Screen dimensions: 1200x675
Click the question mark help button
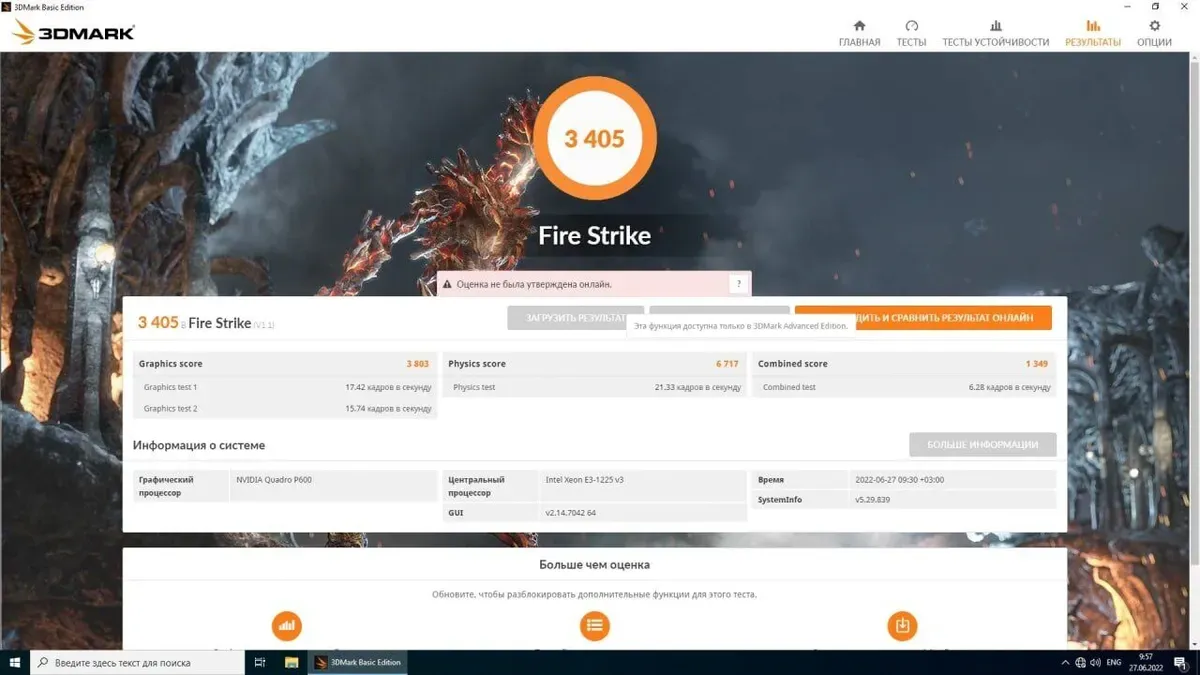coord(739,284)
